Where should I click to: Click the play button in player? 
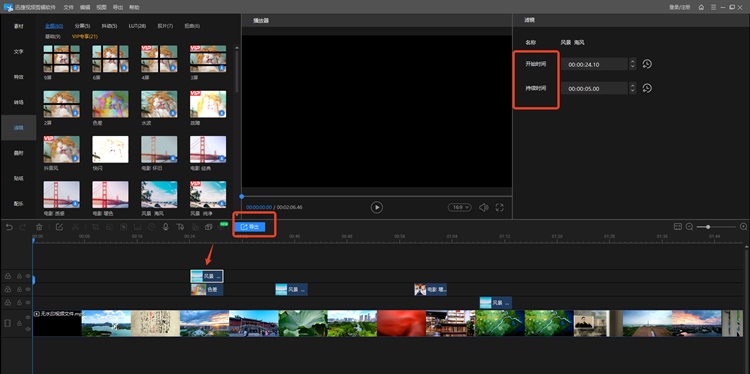click(377, 207)
